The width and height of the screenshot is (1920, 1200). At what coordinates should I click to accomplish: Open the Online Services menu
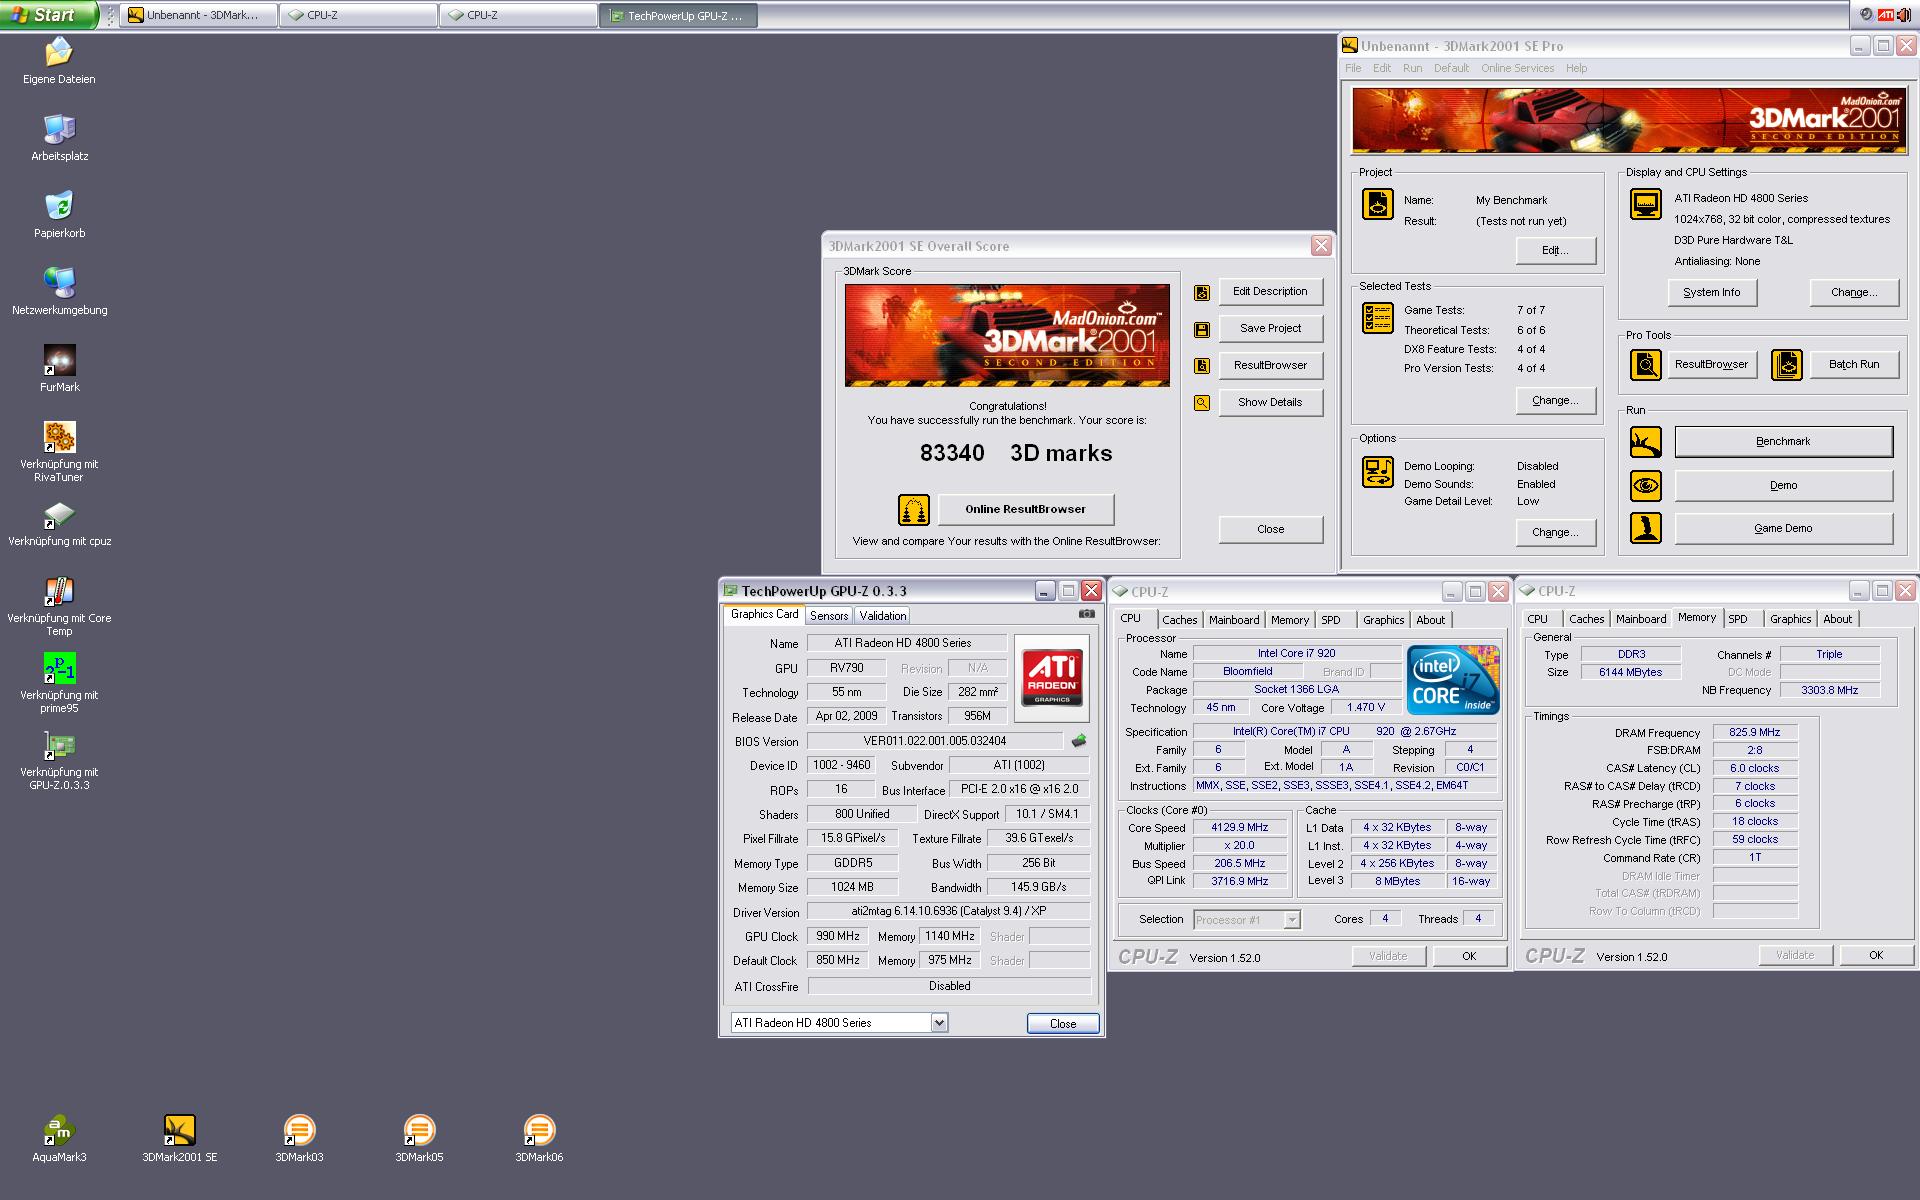coord(1517,68)
